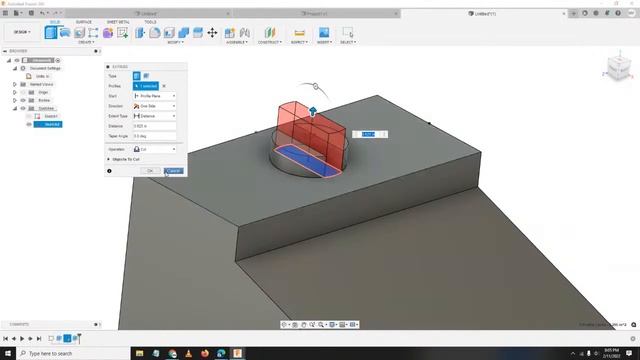Switch to the Surface tab
This screenshot has width=640, height=360.
(x=84, y=22)
